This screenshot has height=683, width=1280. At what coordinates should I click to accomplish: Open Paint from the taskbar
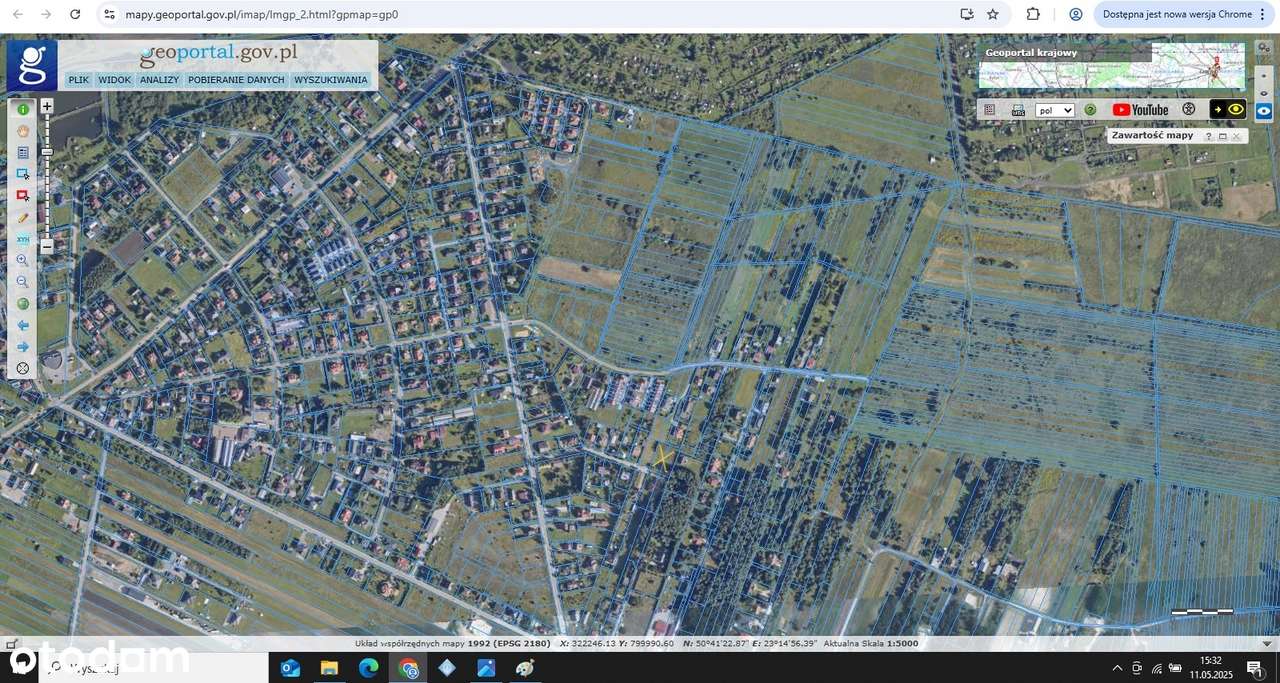tap(525, 668)
